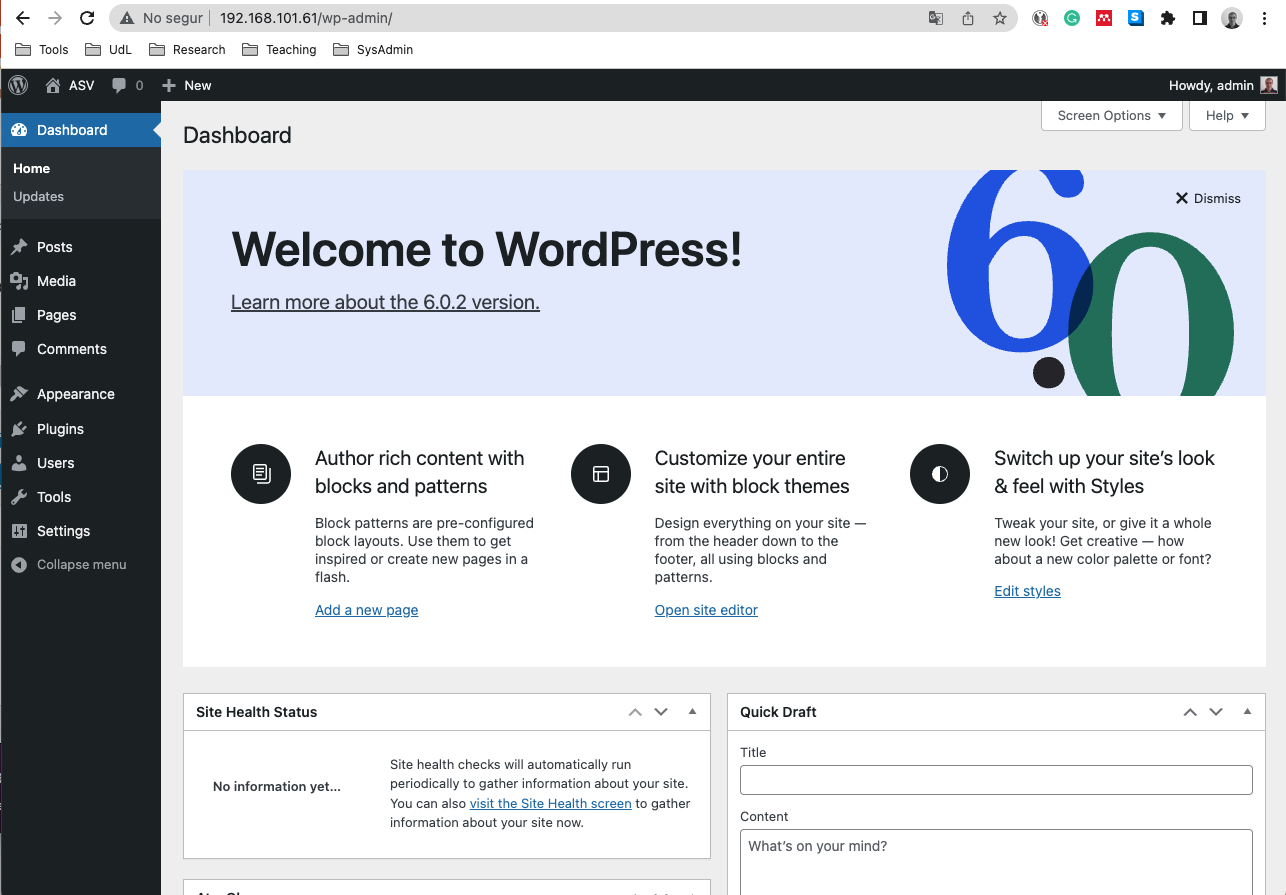Open the Research bookmark folder

(187, 49)
